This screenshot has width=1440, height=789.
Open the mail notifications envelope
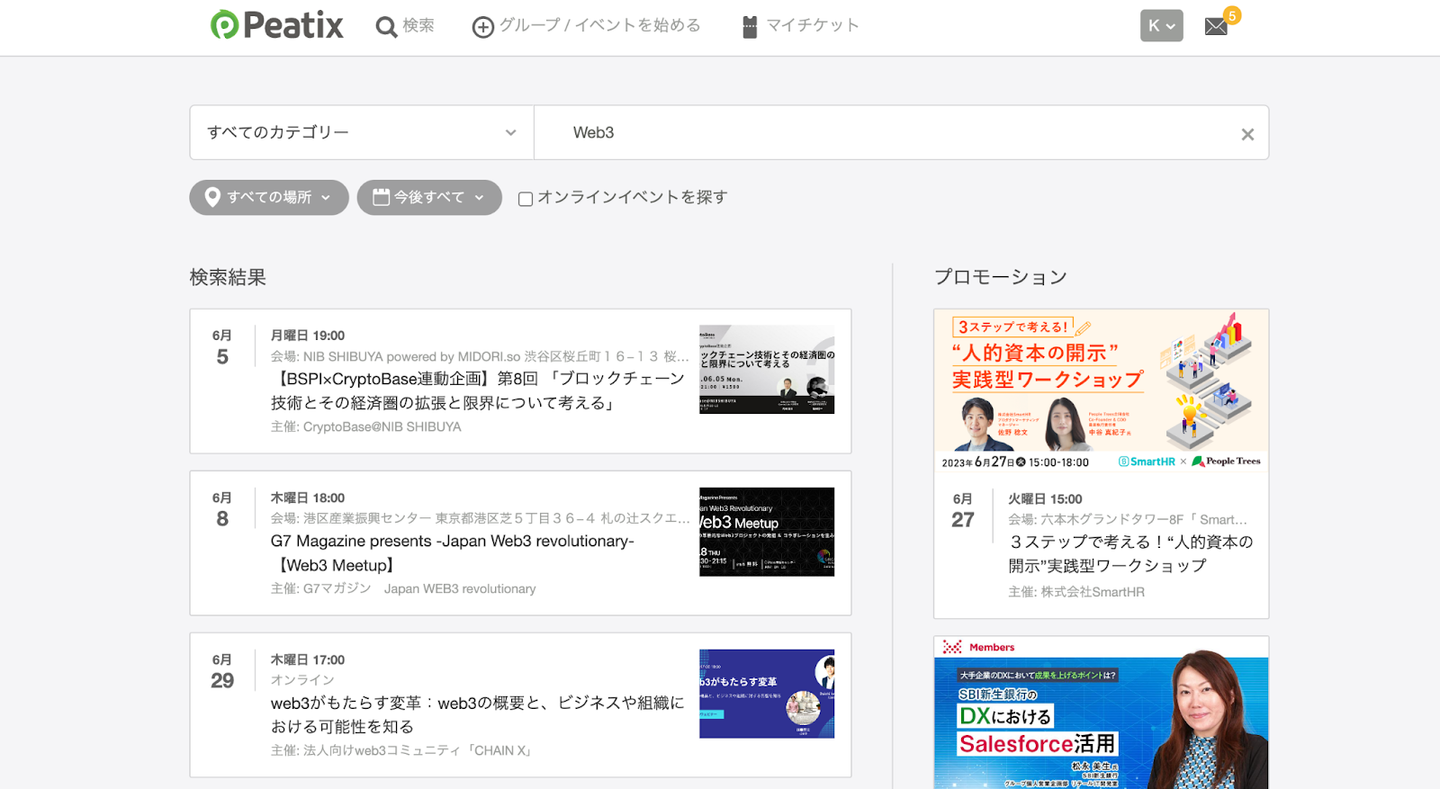(1216, 27)
